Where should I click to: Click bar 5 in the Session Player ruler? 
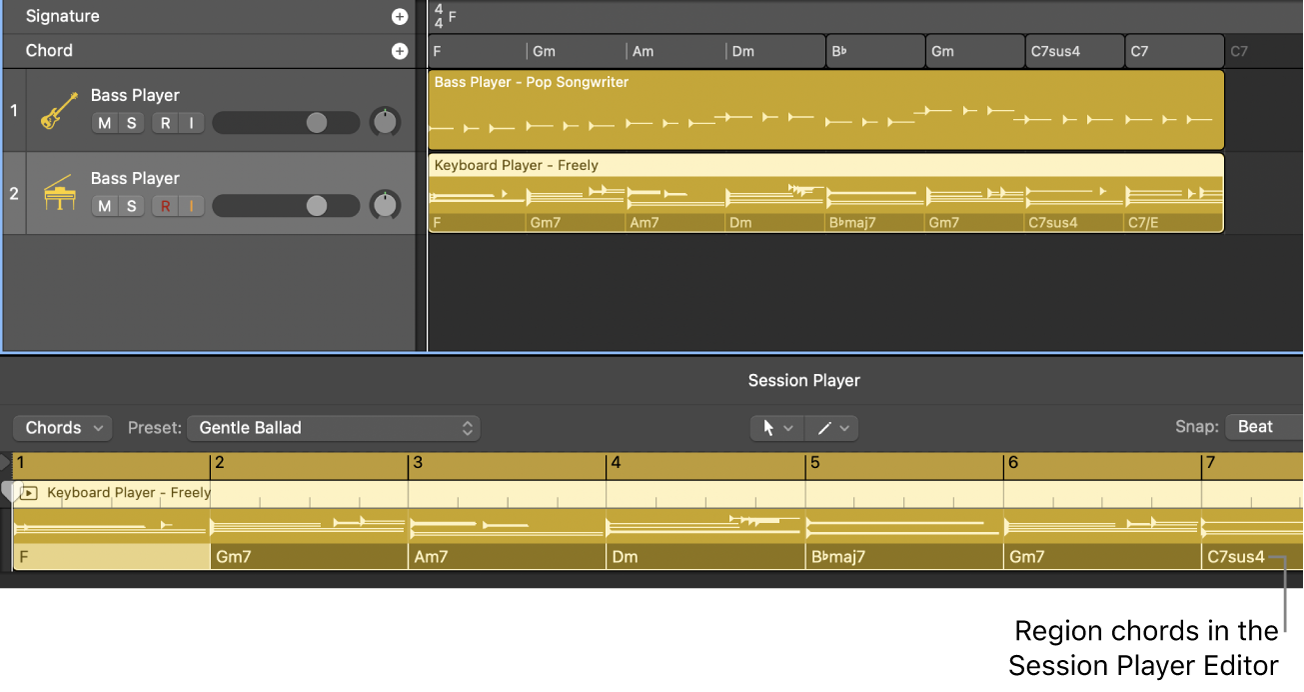[815, 462]
